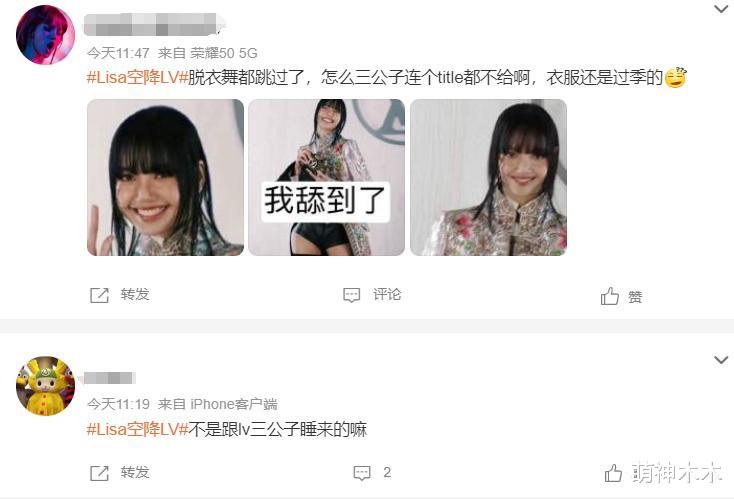
Task: Click the 转发 label on the first post
Action: click(x=135, y=294)
